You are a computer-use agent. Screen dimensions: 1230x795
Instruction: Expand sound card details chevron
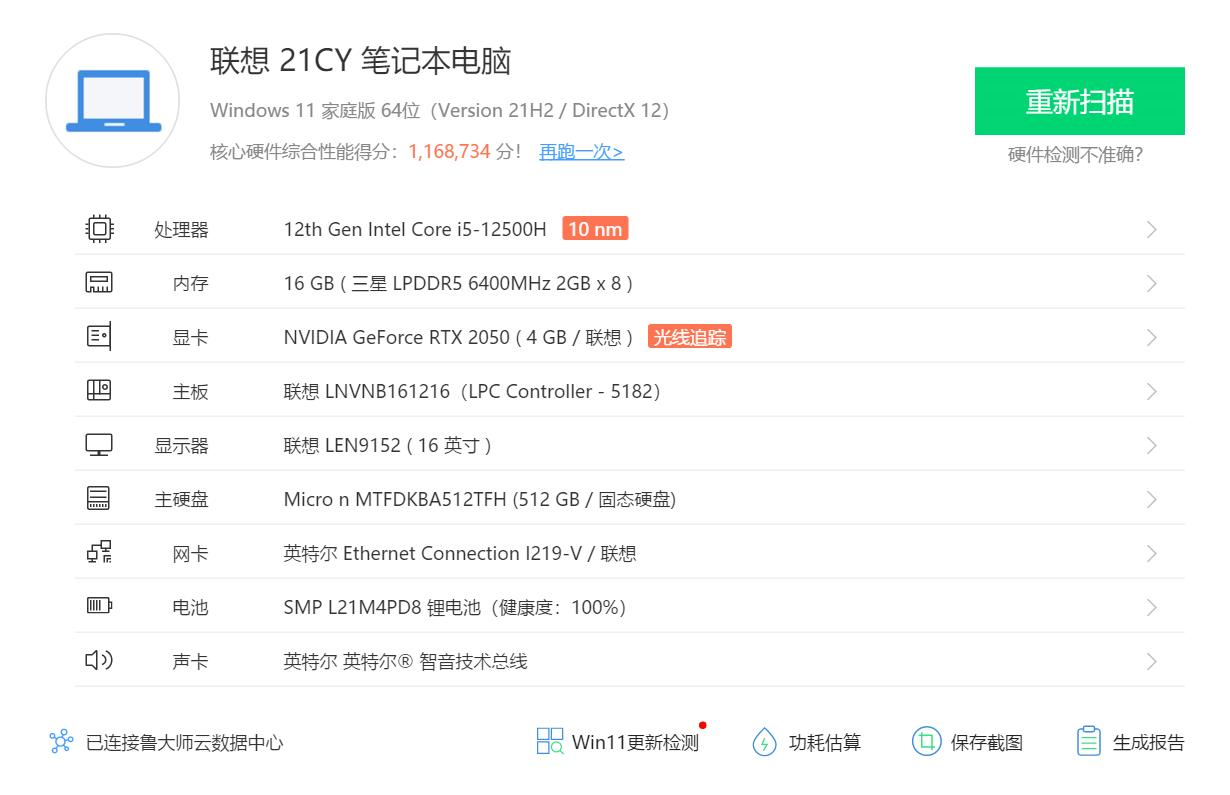point(1151,662)
